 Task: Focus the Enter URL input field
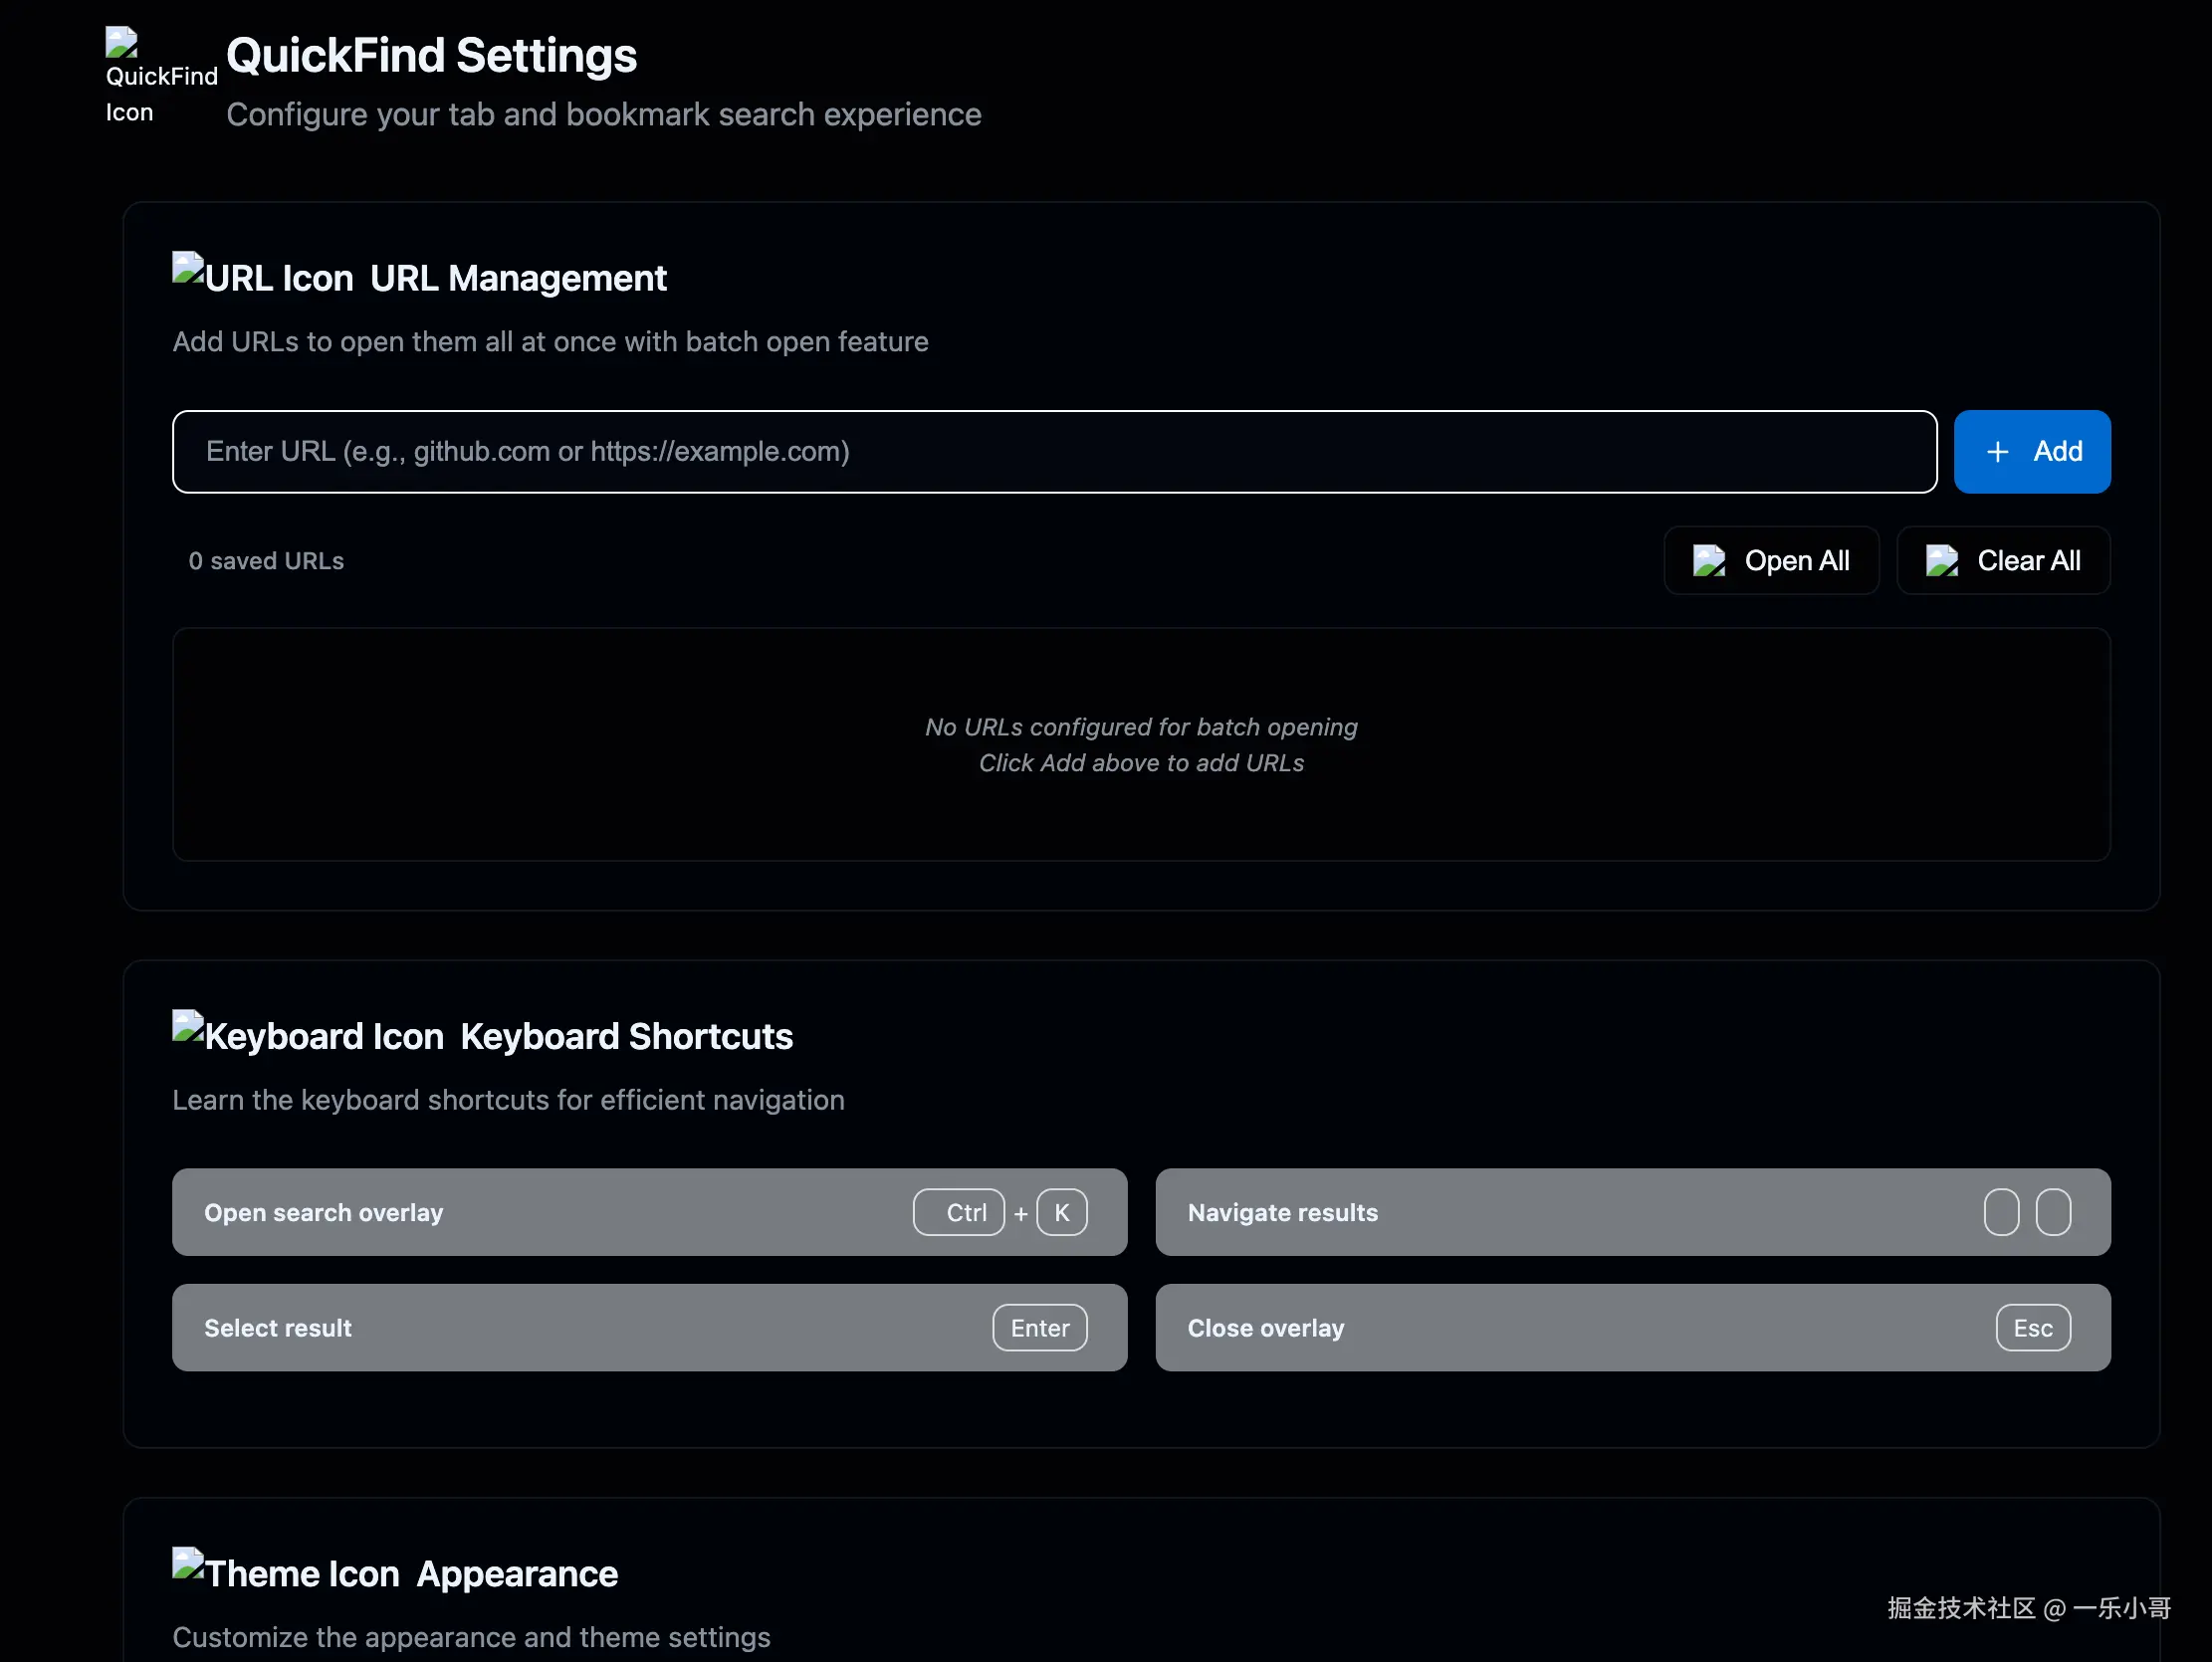(x=1053, y=452)
